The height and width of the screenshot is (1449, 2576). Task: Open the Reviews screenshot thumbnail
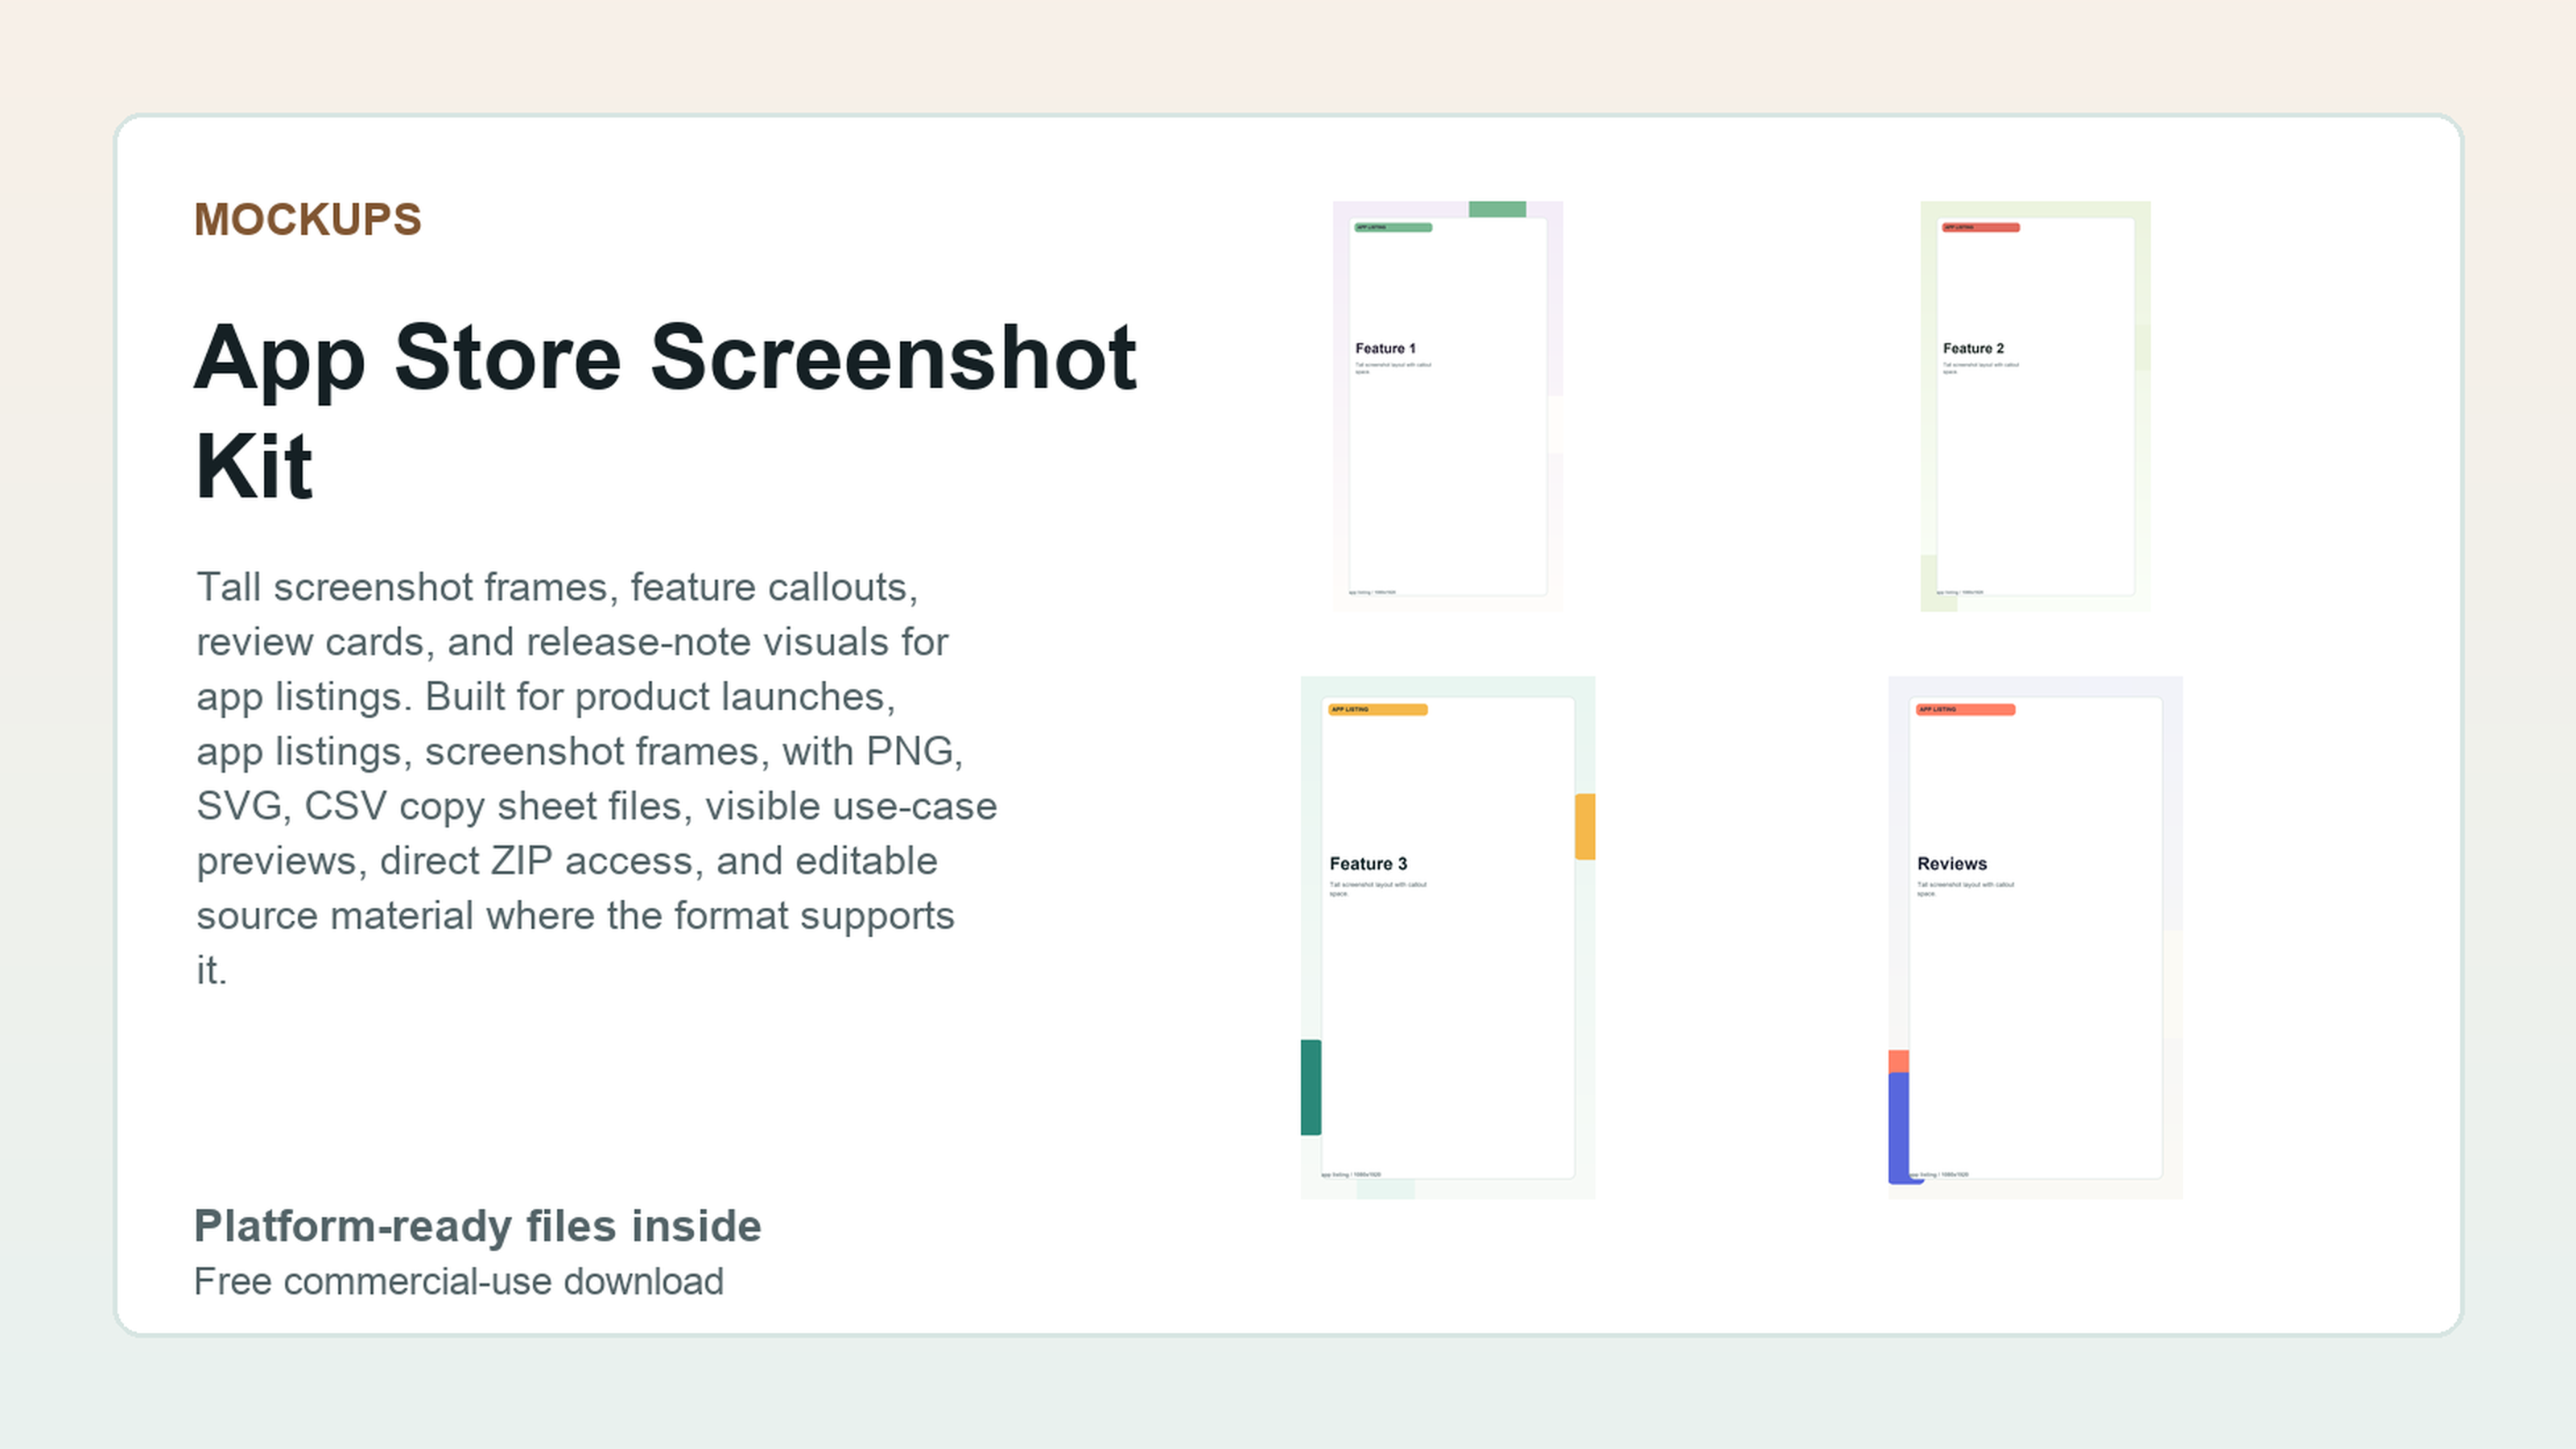2035,937
